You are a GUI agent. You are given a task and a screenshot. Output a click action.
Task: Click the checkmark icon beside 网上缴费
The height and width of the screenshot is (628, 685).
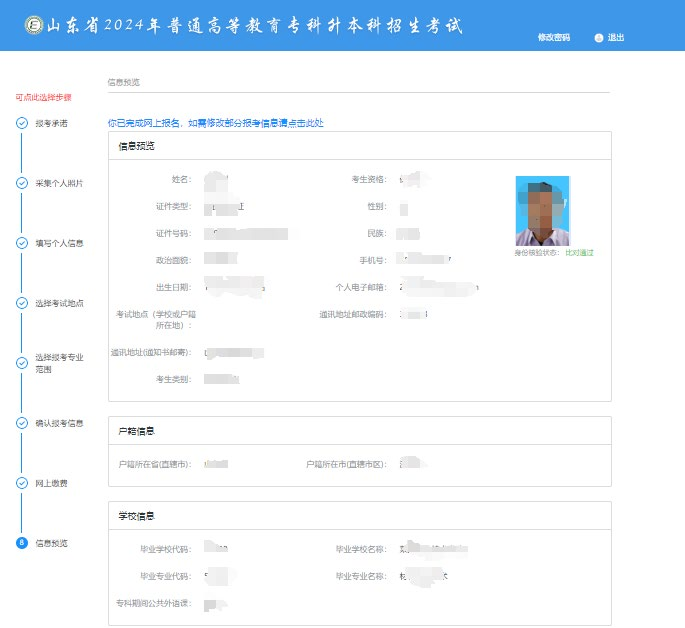[x=22, y=483]
